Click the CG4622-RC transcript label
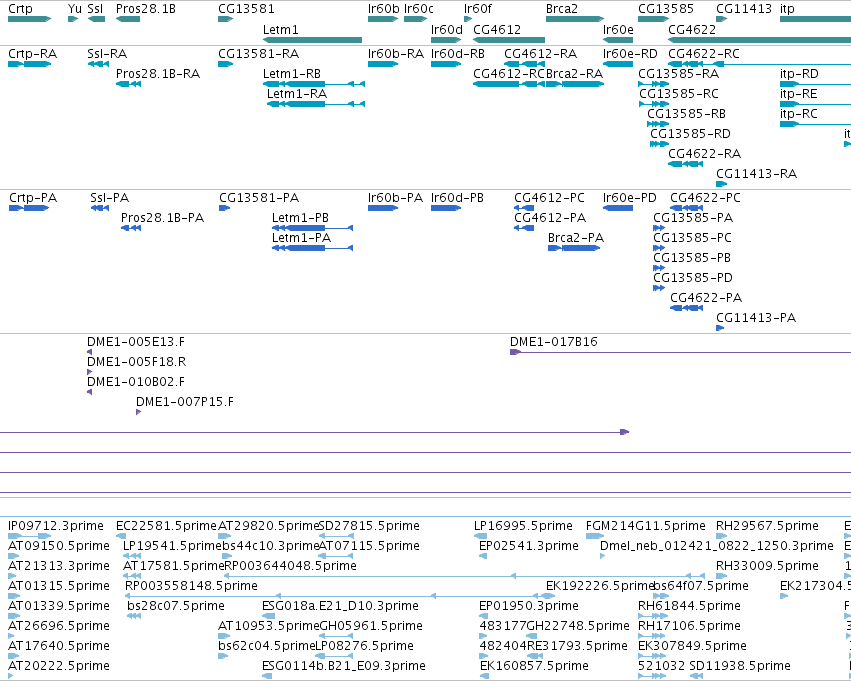The image size is (851, 681). coord(704,53)
